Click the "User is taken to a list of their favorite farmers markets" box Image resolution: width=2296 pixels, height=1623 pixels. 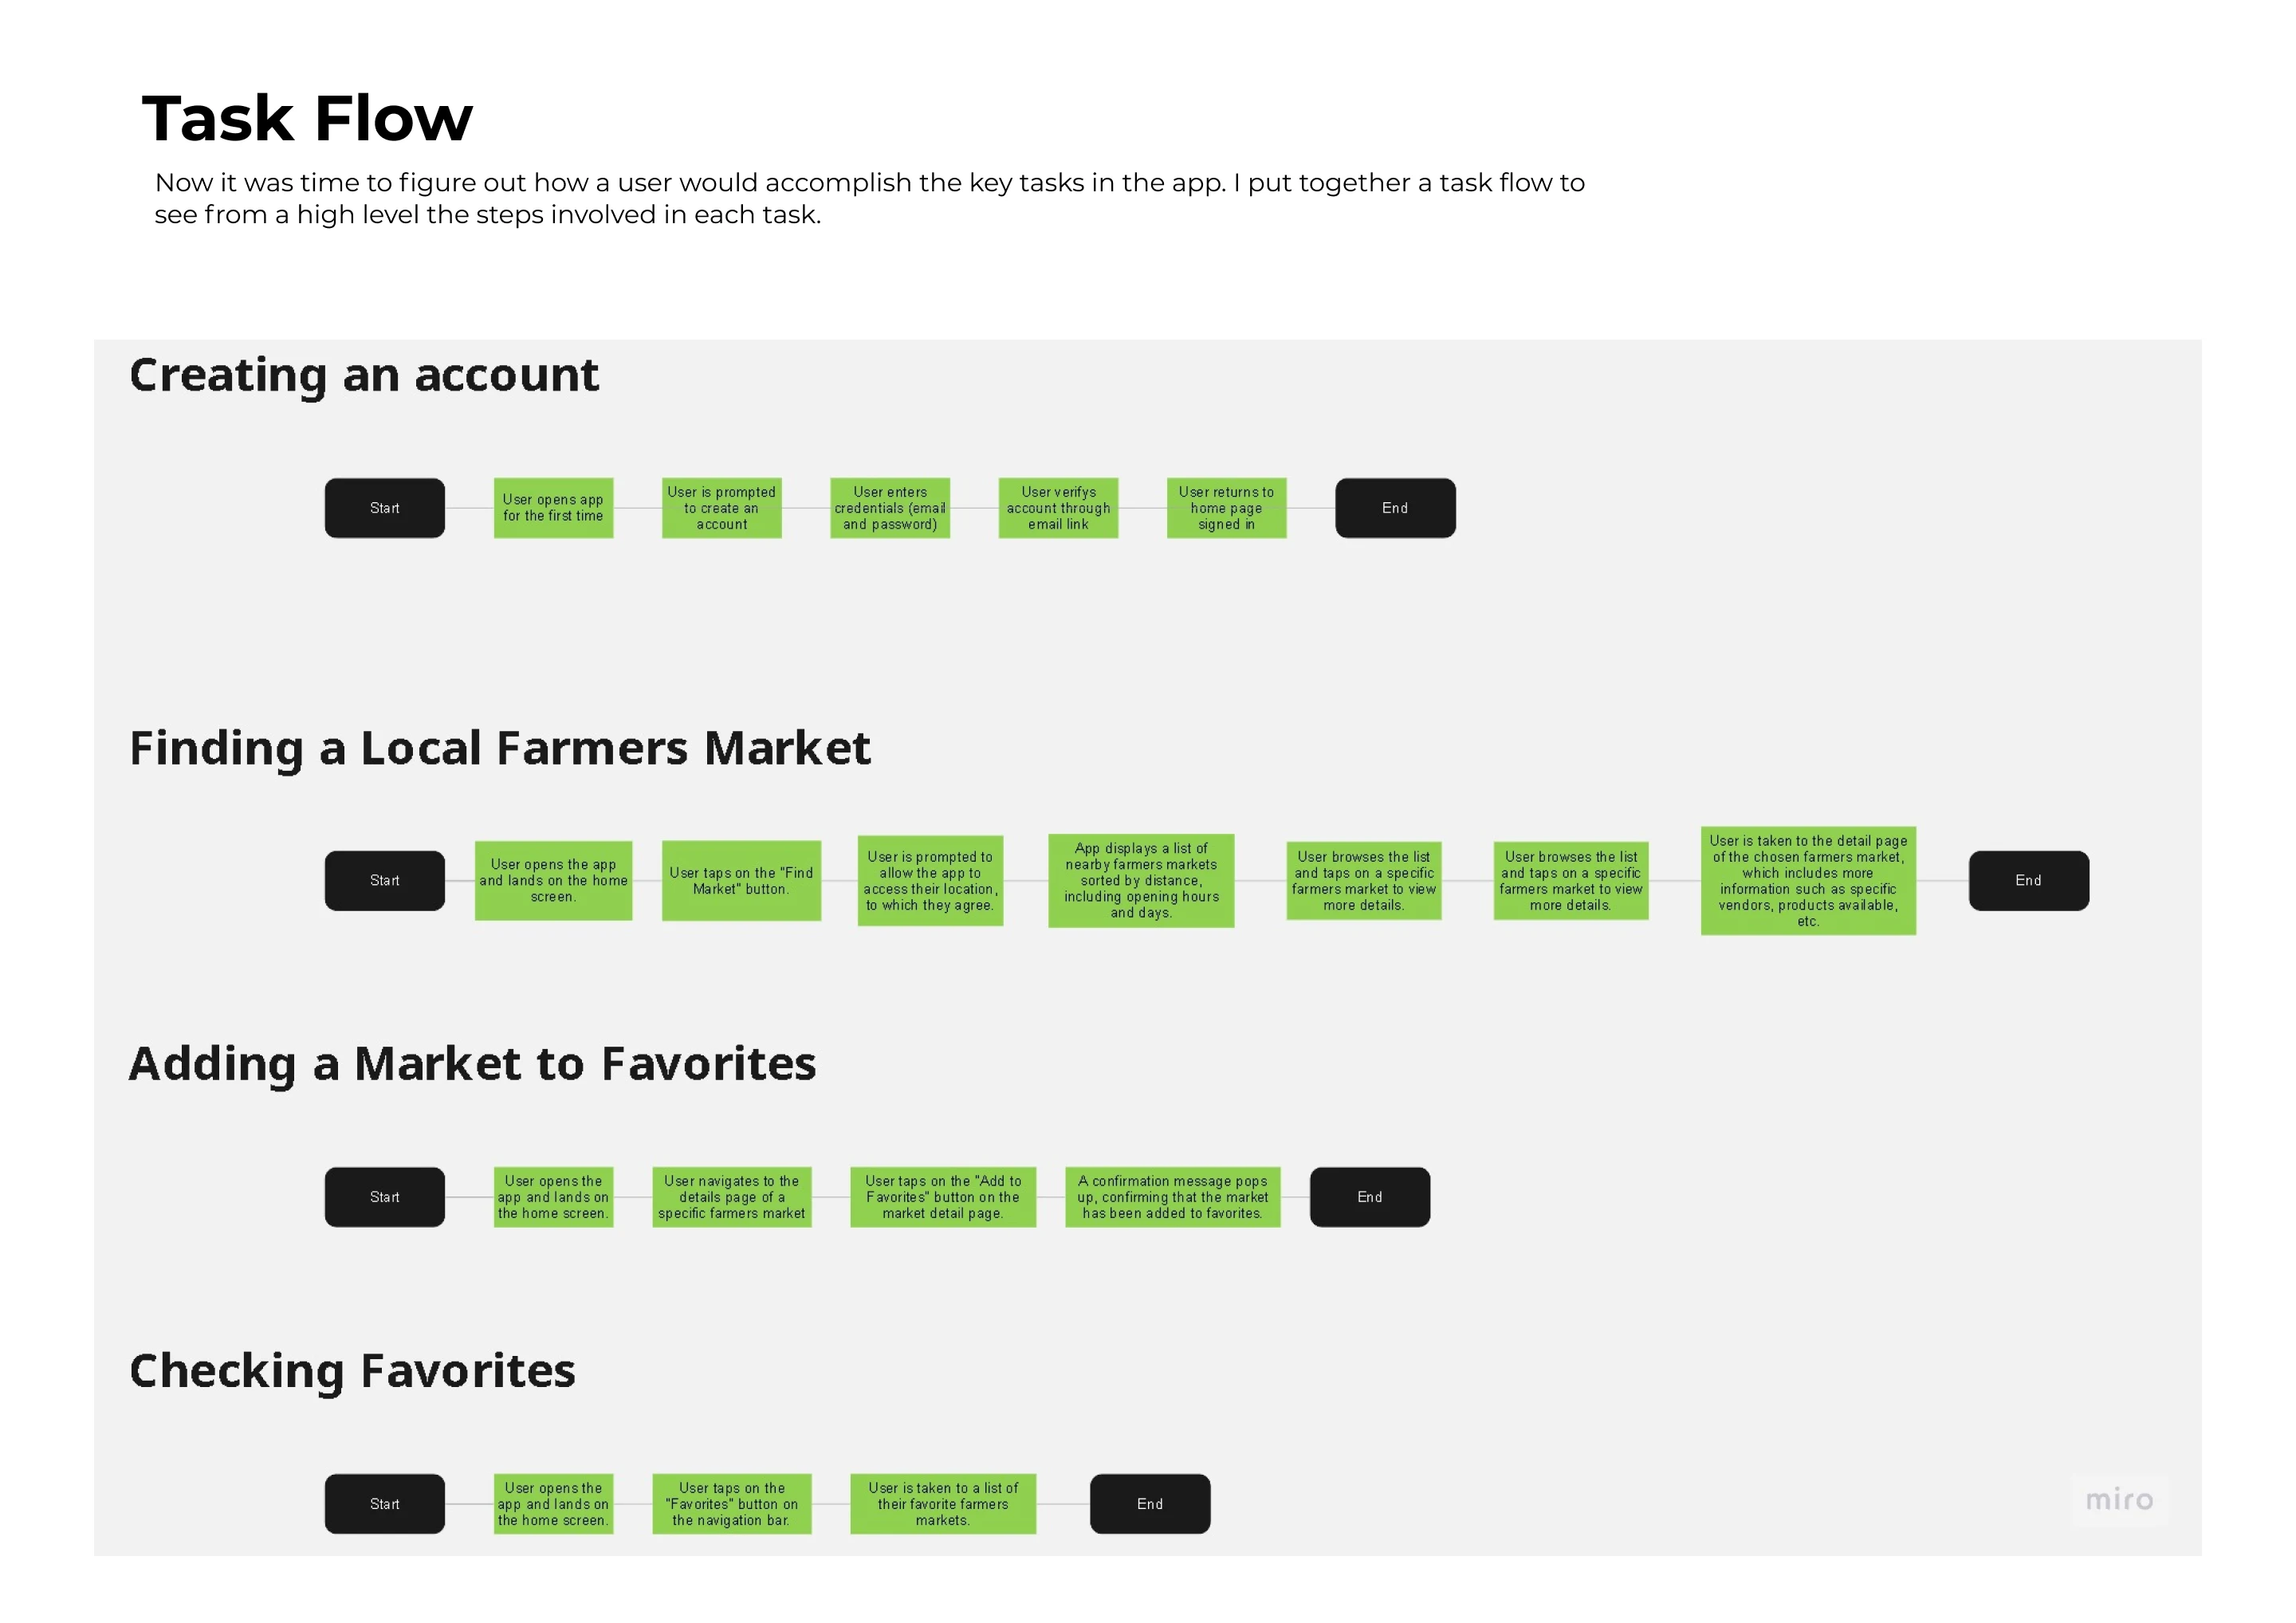coord(943,1504)
